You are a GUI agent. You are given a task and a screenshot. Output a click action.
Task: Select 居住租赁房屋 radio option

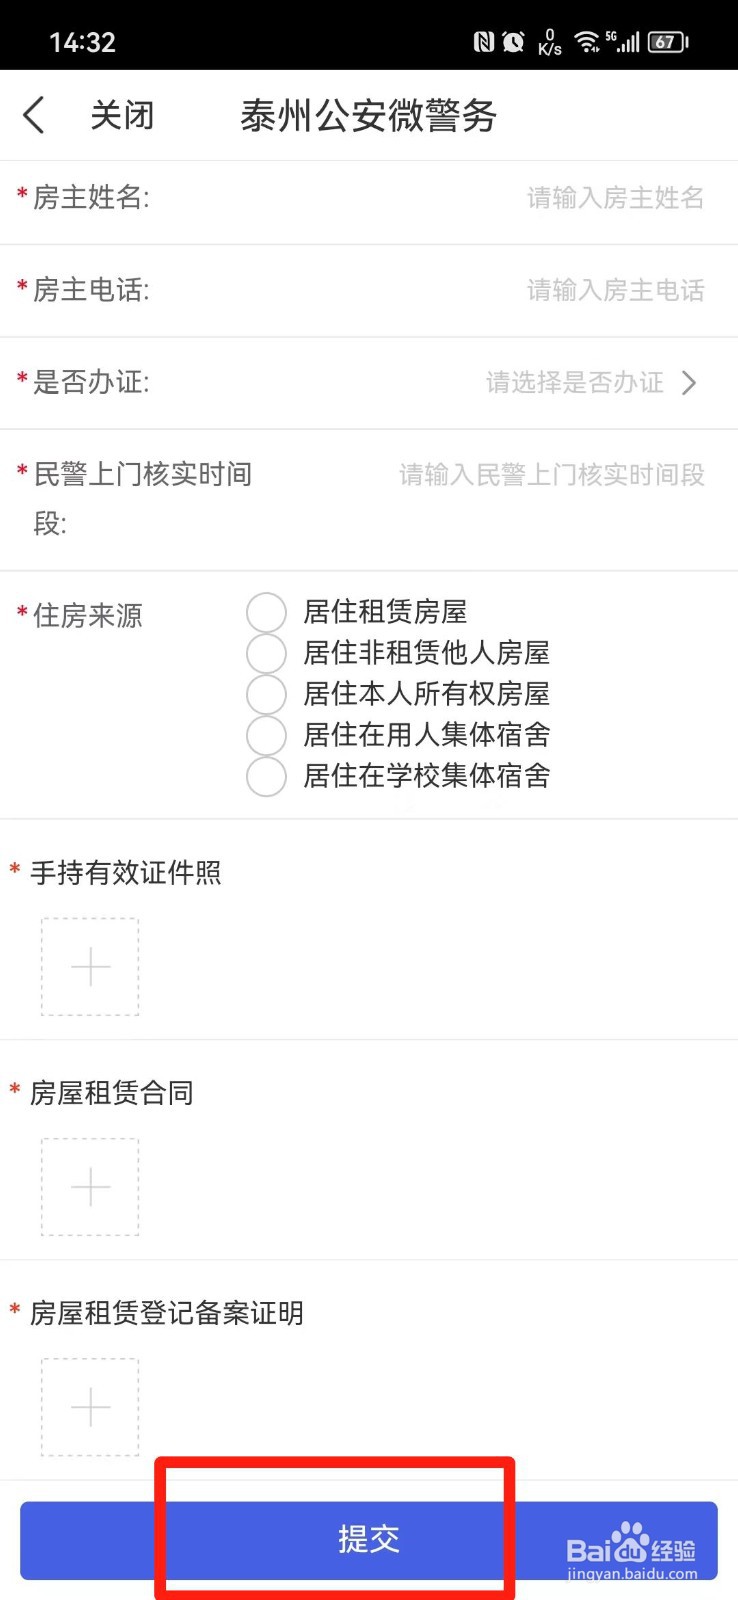coord(267,612)
